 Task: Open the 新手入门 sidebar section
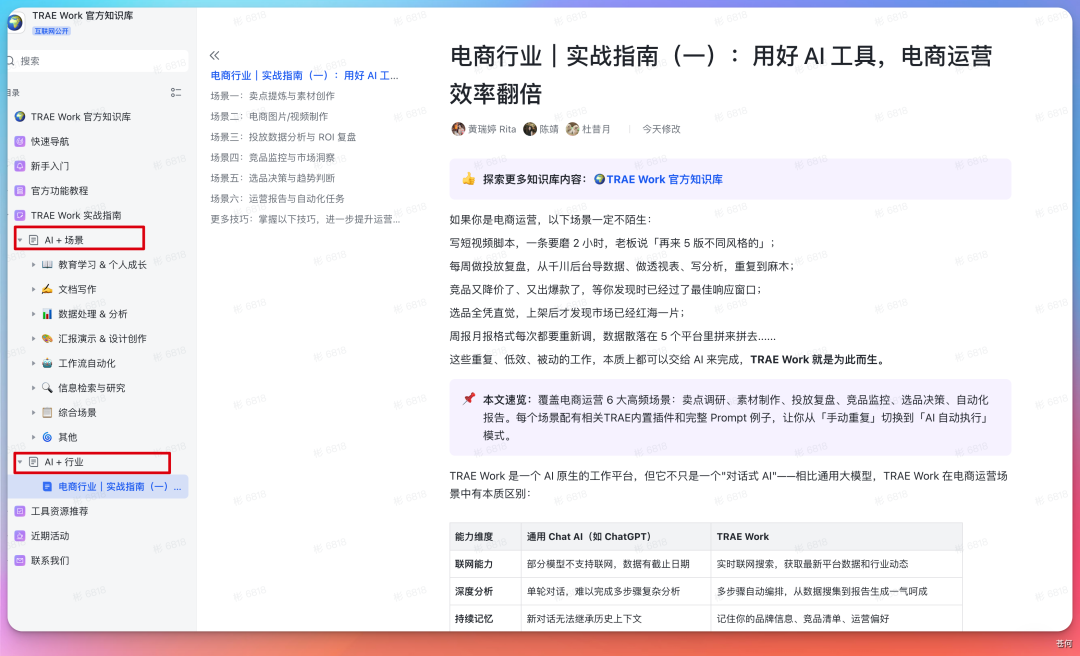(x=50, y=166)
